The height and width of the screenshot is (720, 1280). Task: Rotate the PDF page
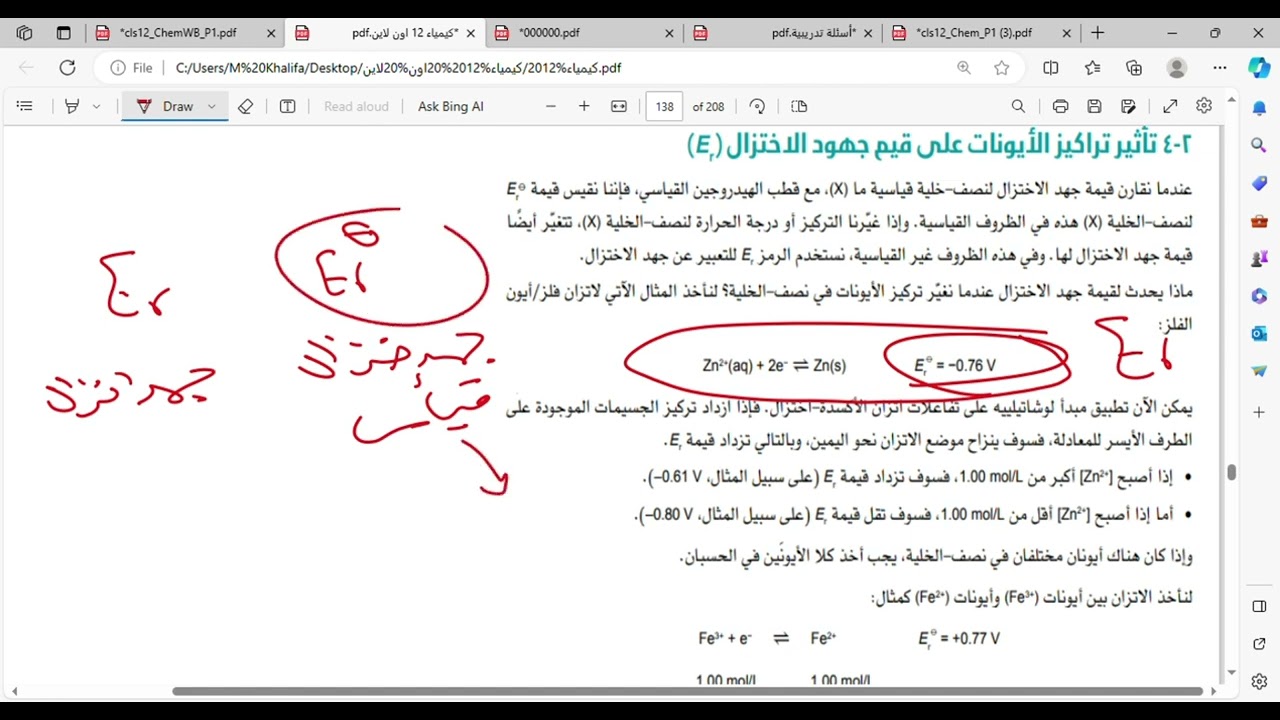pos(757,106)
